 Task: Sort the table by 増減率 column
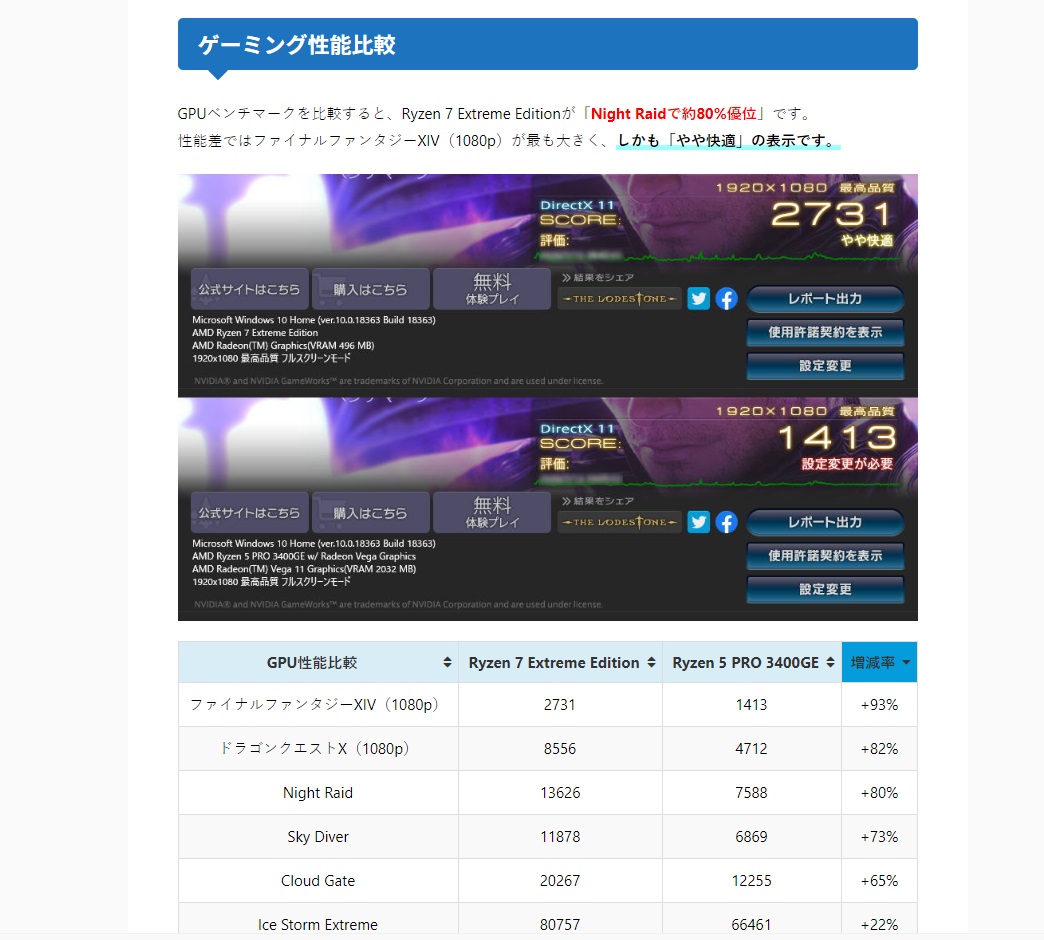pyautogui.click(x=880, y=662)
